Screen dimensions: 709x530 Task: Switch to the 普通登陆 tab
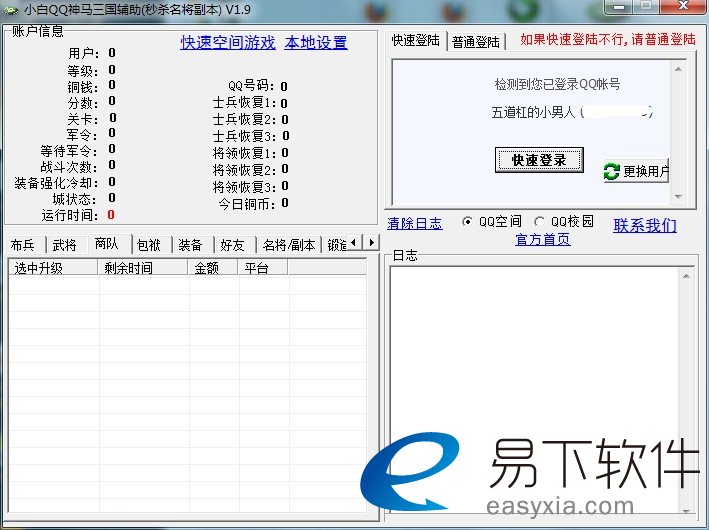tap(475, 42)
